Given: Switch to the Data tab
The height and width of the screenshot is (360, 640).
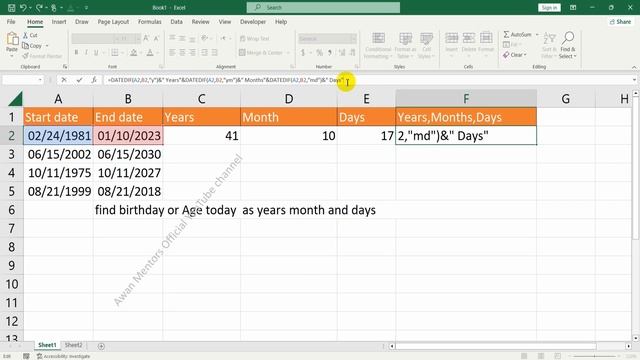Looking at the screenshot, I should pos(176,22).
